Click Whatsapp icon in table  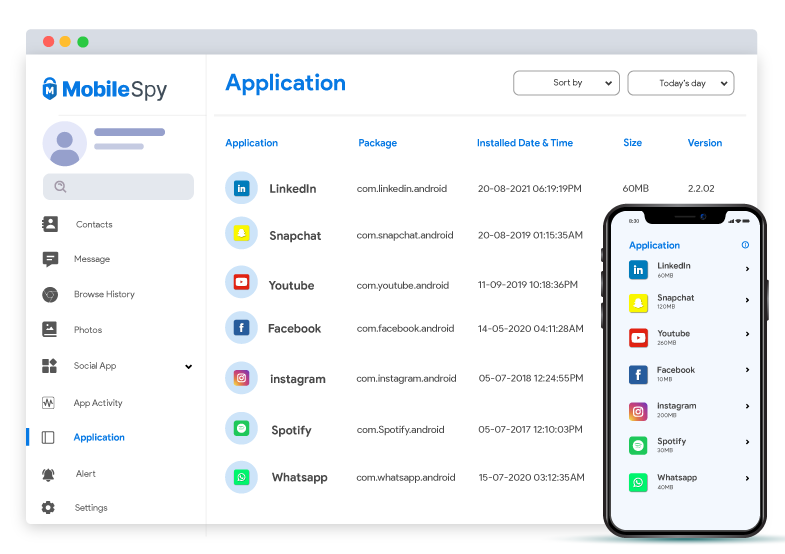(241, 477)
